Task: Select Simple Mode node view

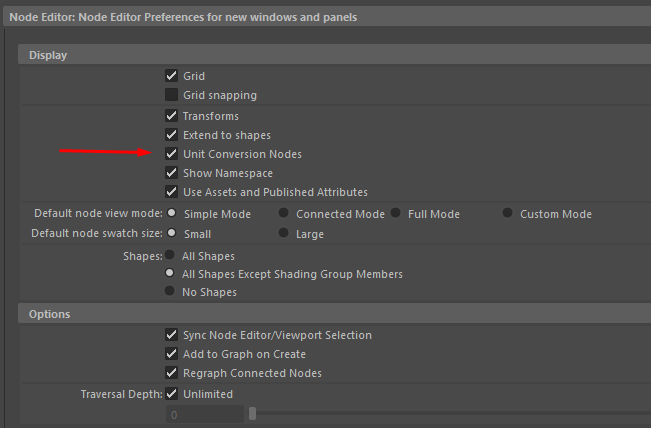Action: click(171, 213)
